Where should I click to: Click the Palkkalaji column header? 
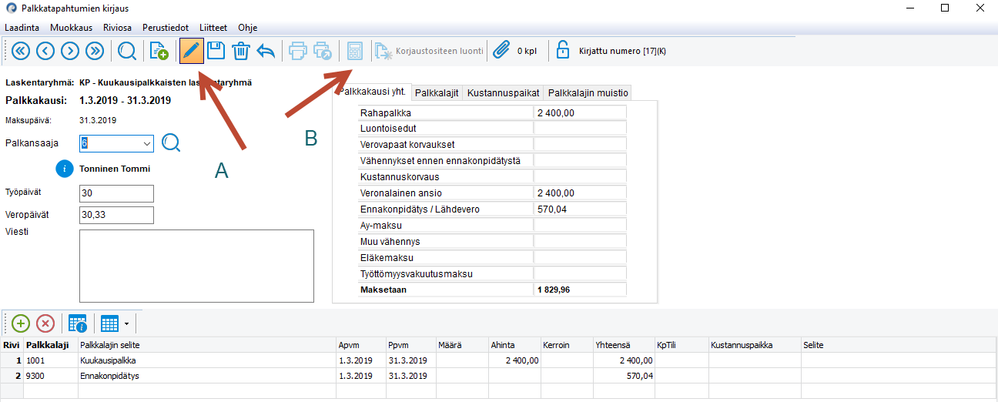[x=51, y=345]
